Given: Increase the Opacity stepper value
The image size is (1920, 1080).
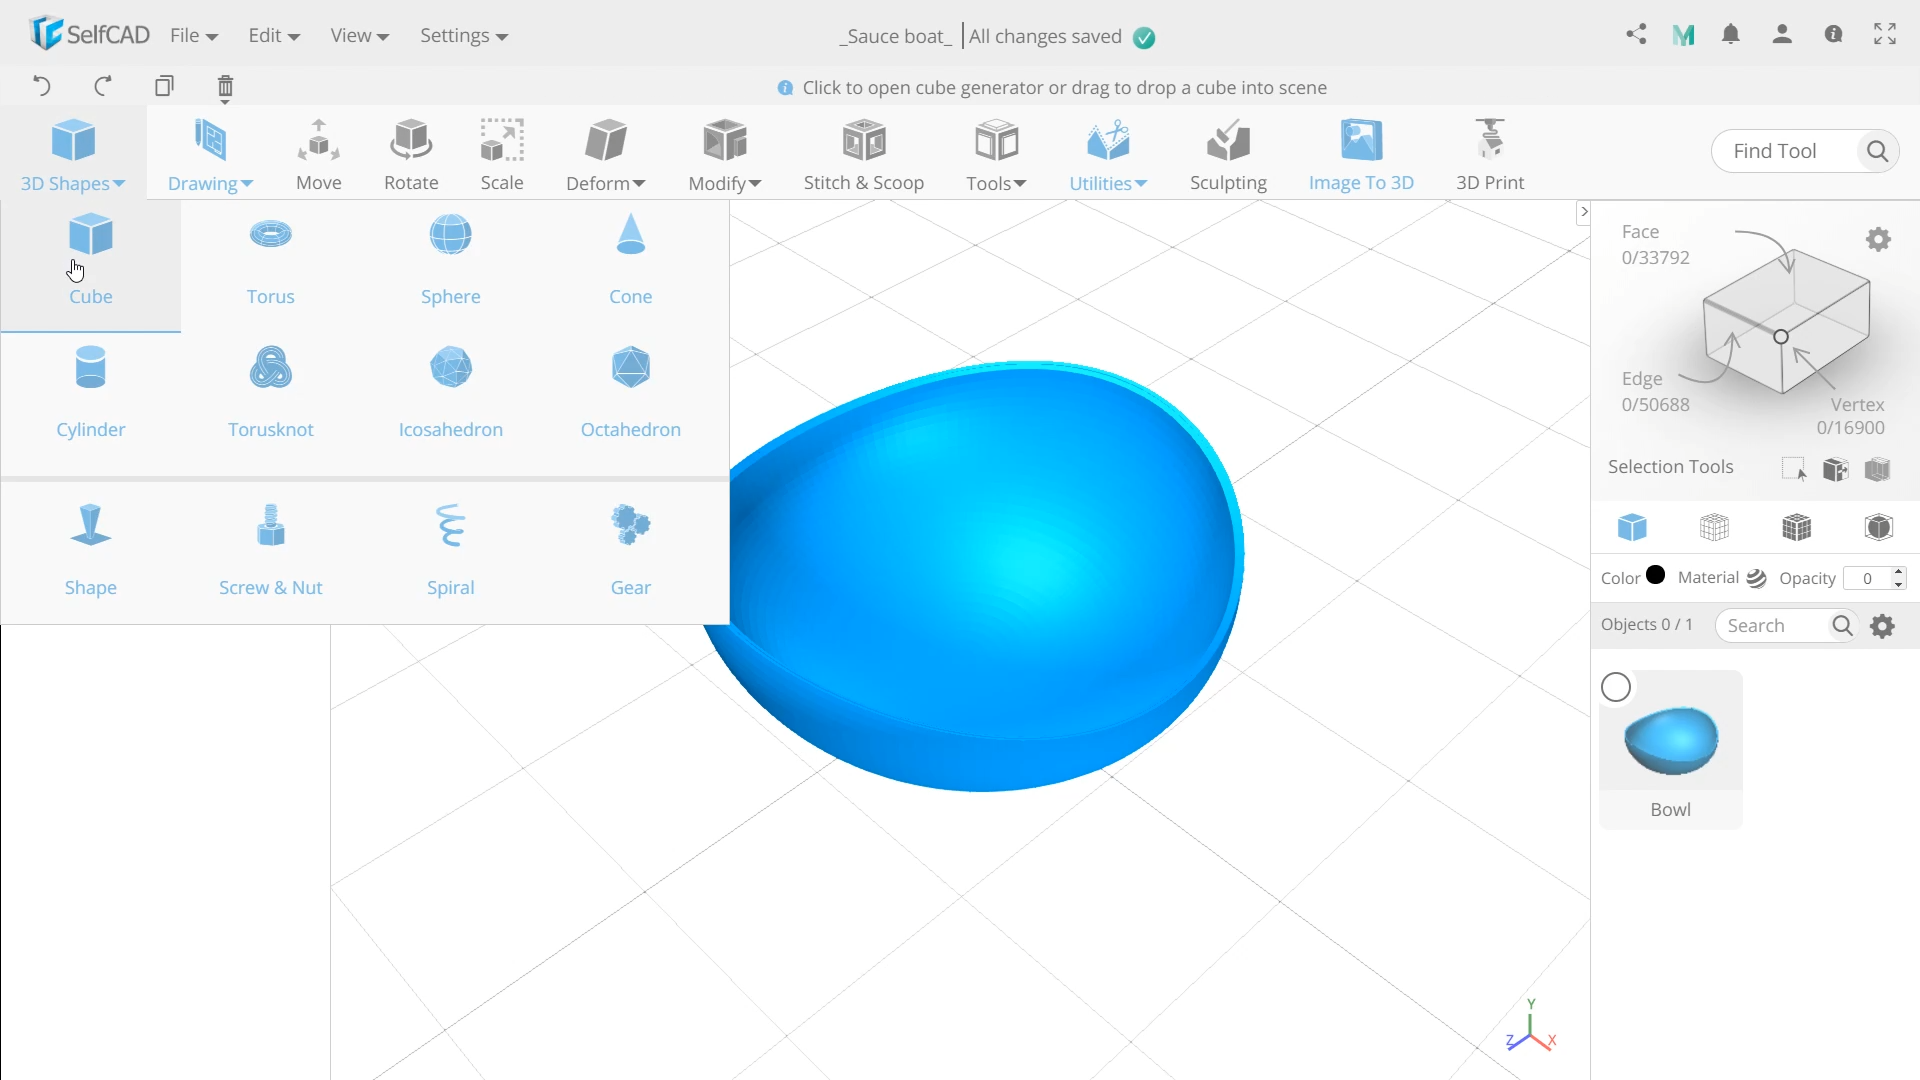Looking at the screenshot, I should tap(1898, 572).
